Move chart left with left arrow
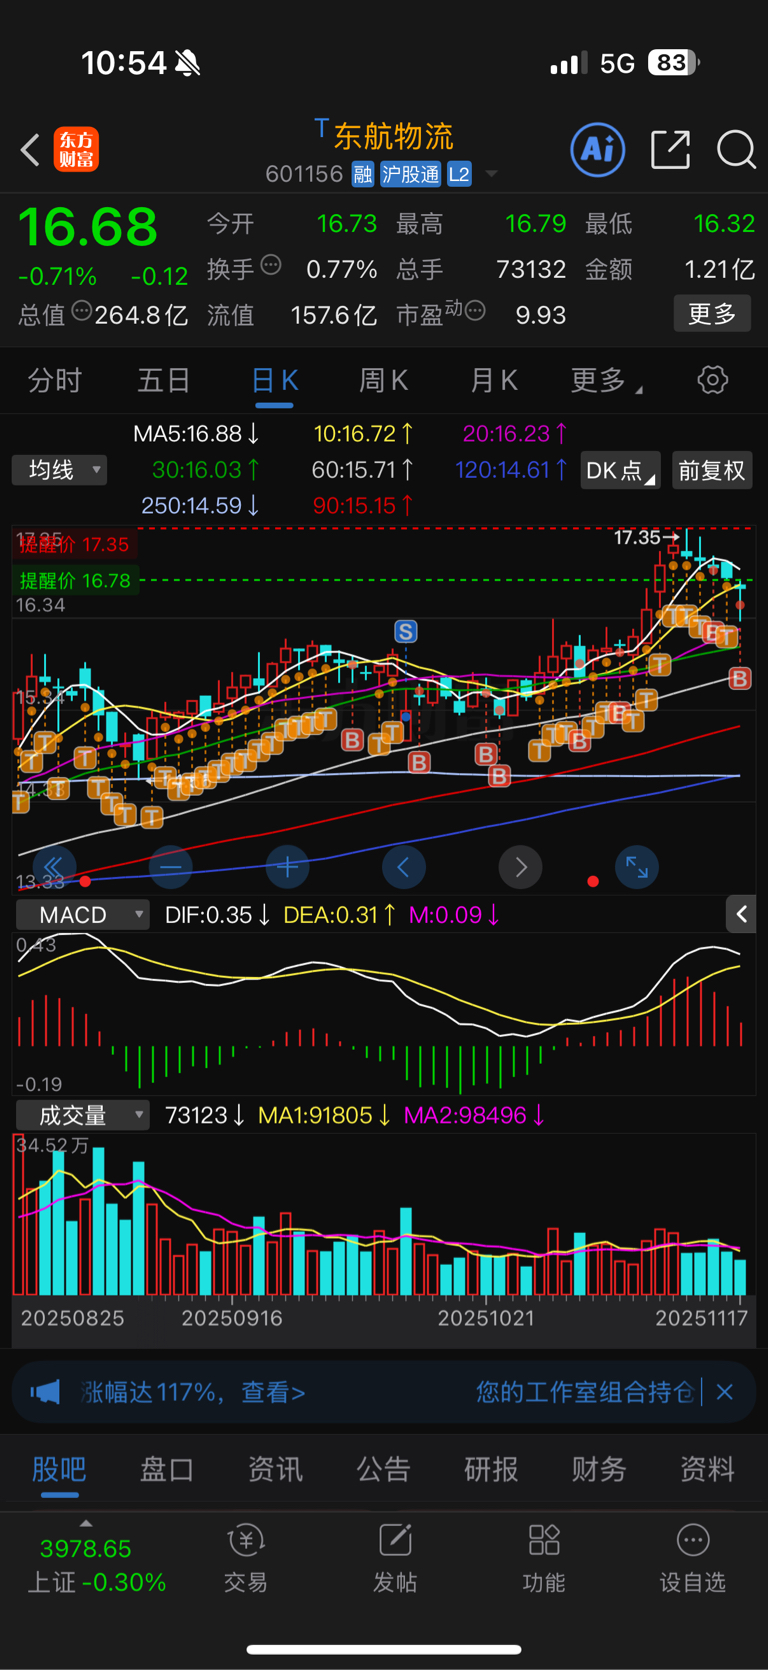Screen dimensions: 768x1670 coord(404,867)
